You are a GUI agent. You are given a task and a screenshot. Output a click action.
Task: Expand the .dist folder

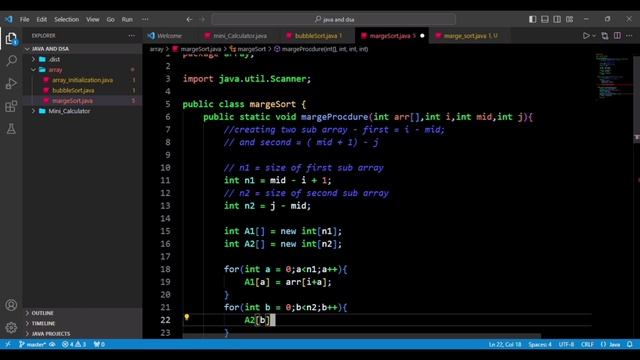coord(82,59)
